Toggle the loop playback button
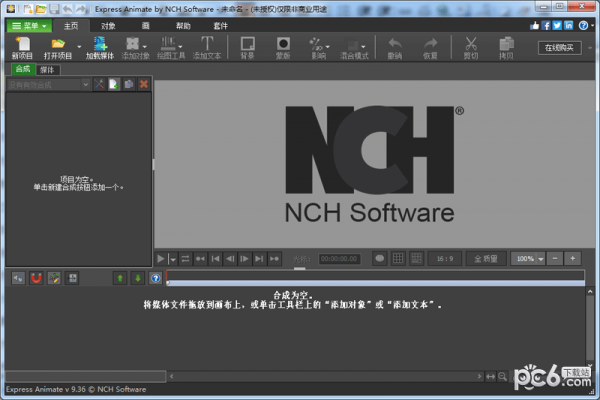The image size is (600, 400). 185,259
